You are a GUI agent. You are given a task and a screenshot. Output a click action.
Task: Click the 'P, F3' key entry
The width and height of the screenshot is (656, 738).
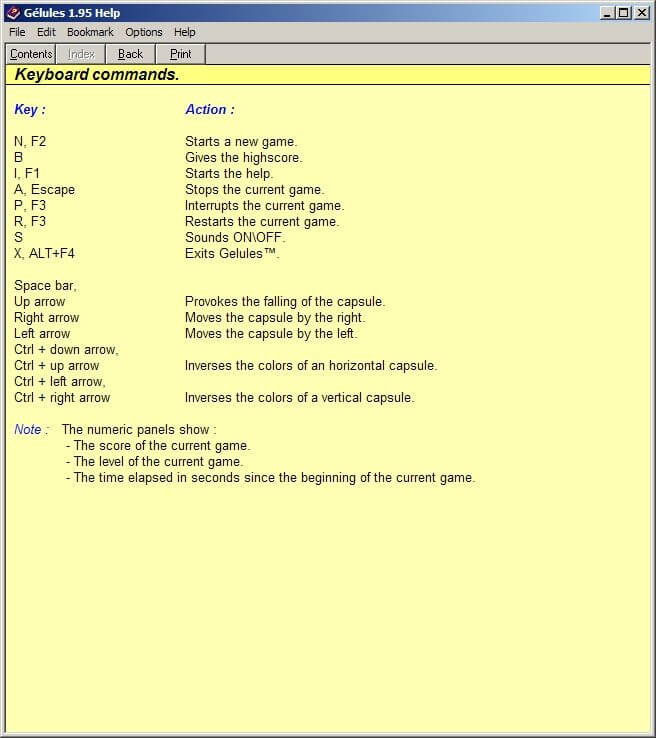tap(30, 205)
